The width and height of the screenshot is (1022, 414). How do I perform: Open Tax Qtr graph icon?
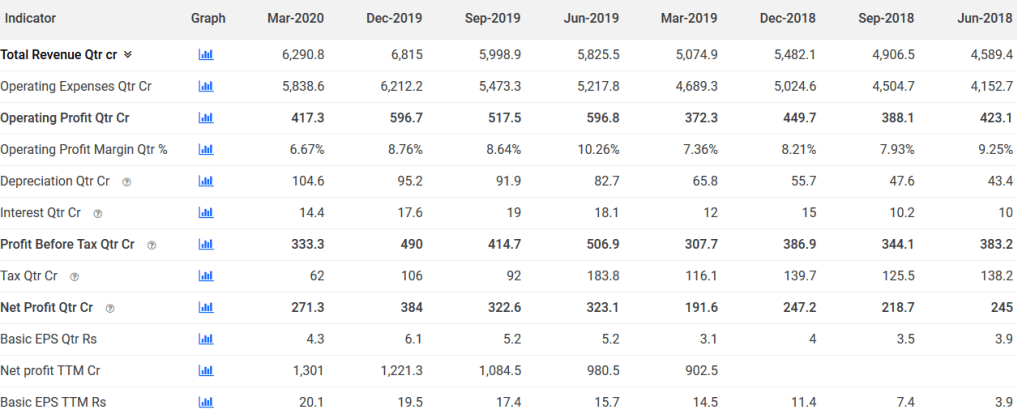[x=206, y=276]
